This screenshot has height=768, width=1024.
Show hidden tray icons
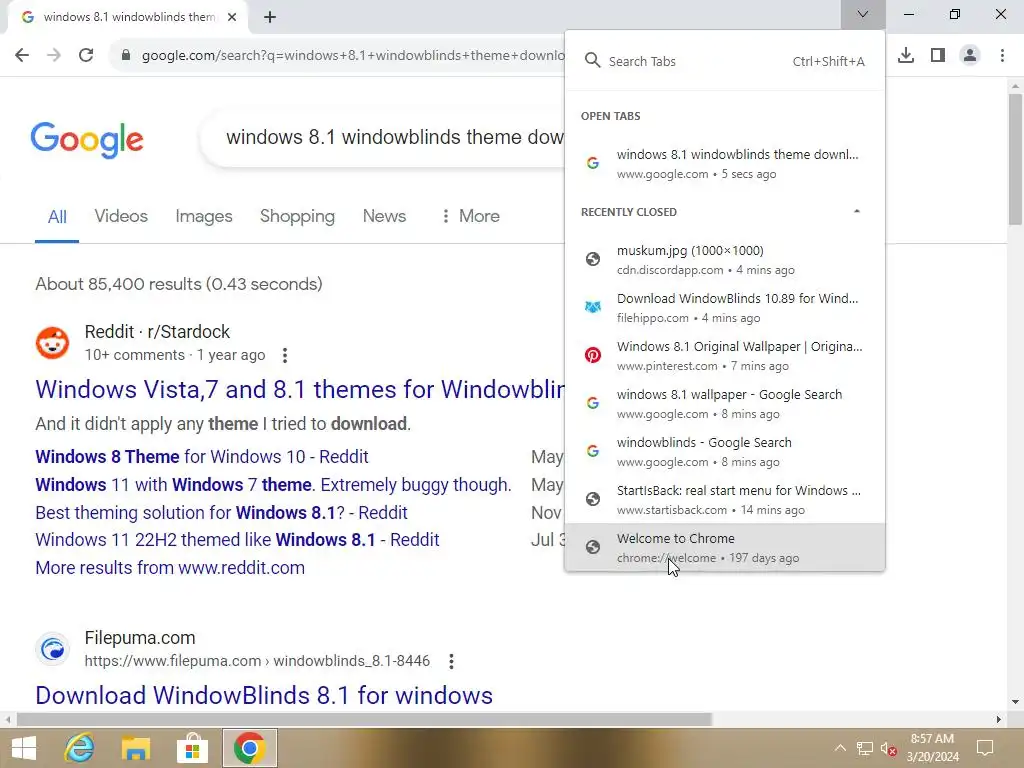click(840, 748)
